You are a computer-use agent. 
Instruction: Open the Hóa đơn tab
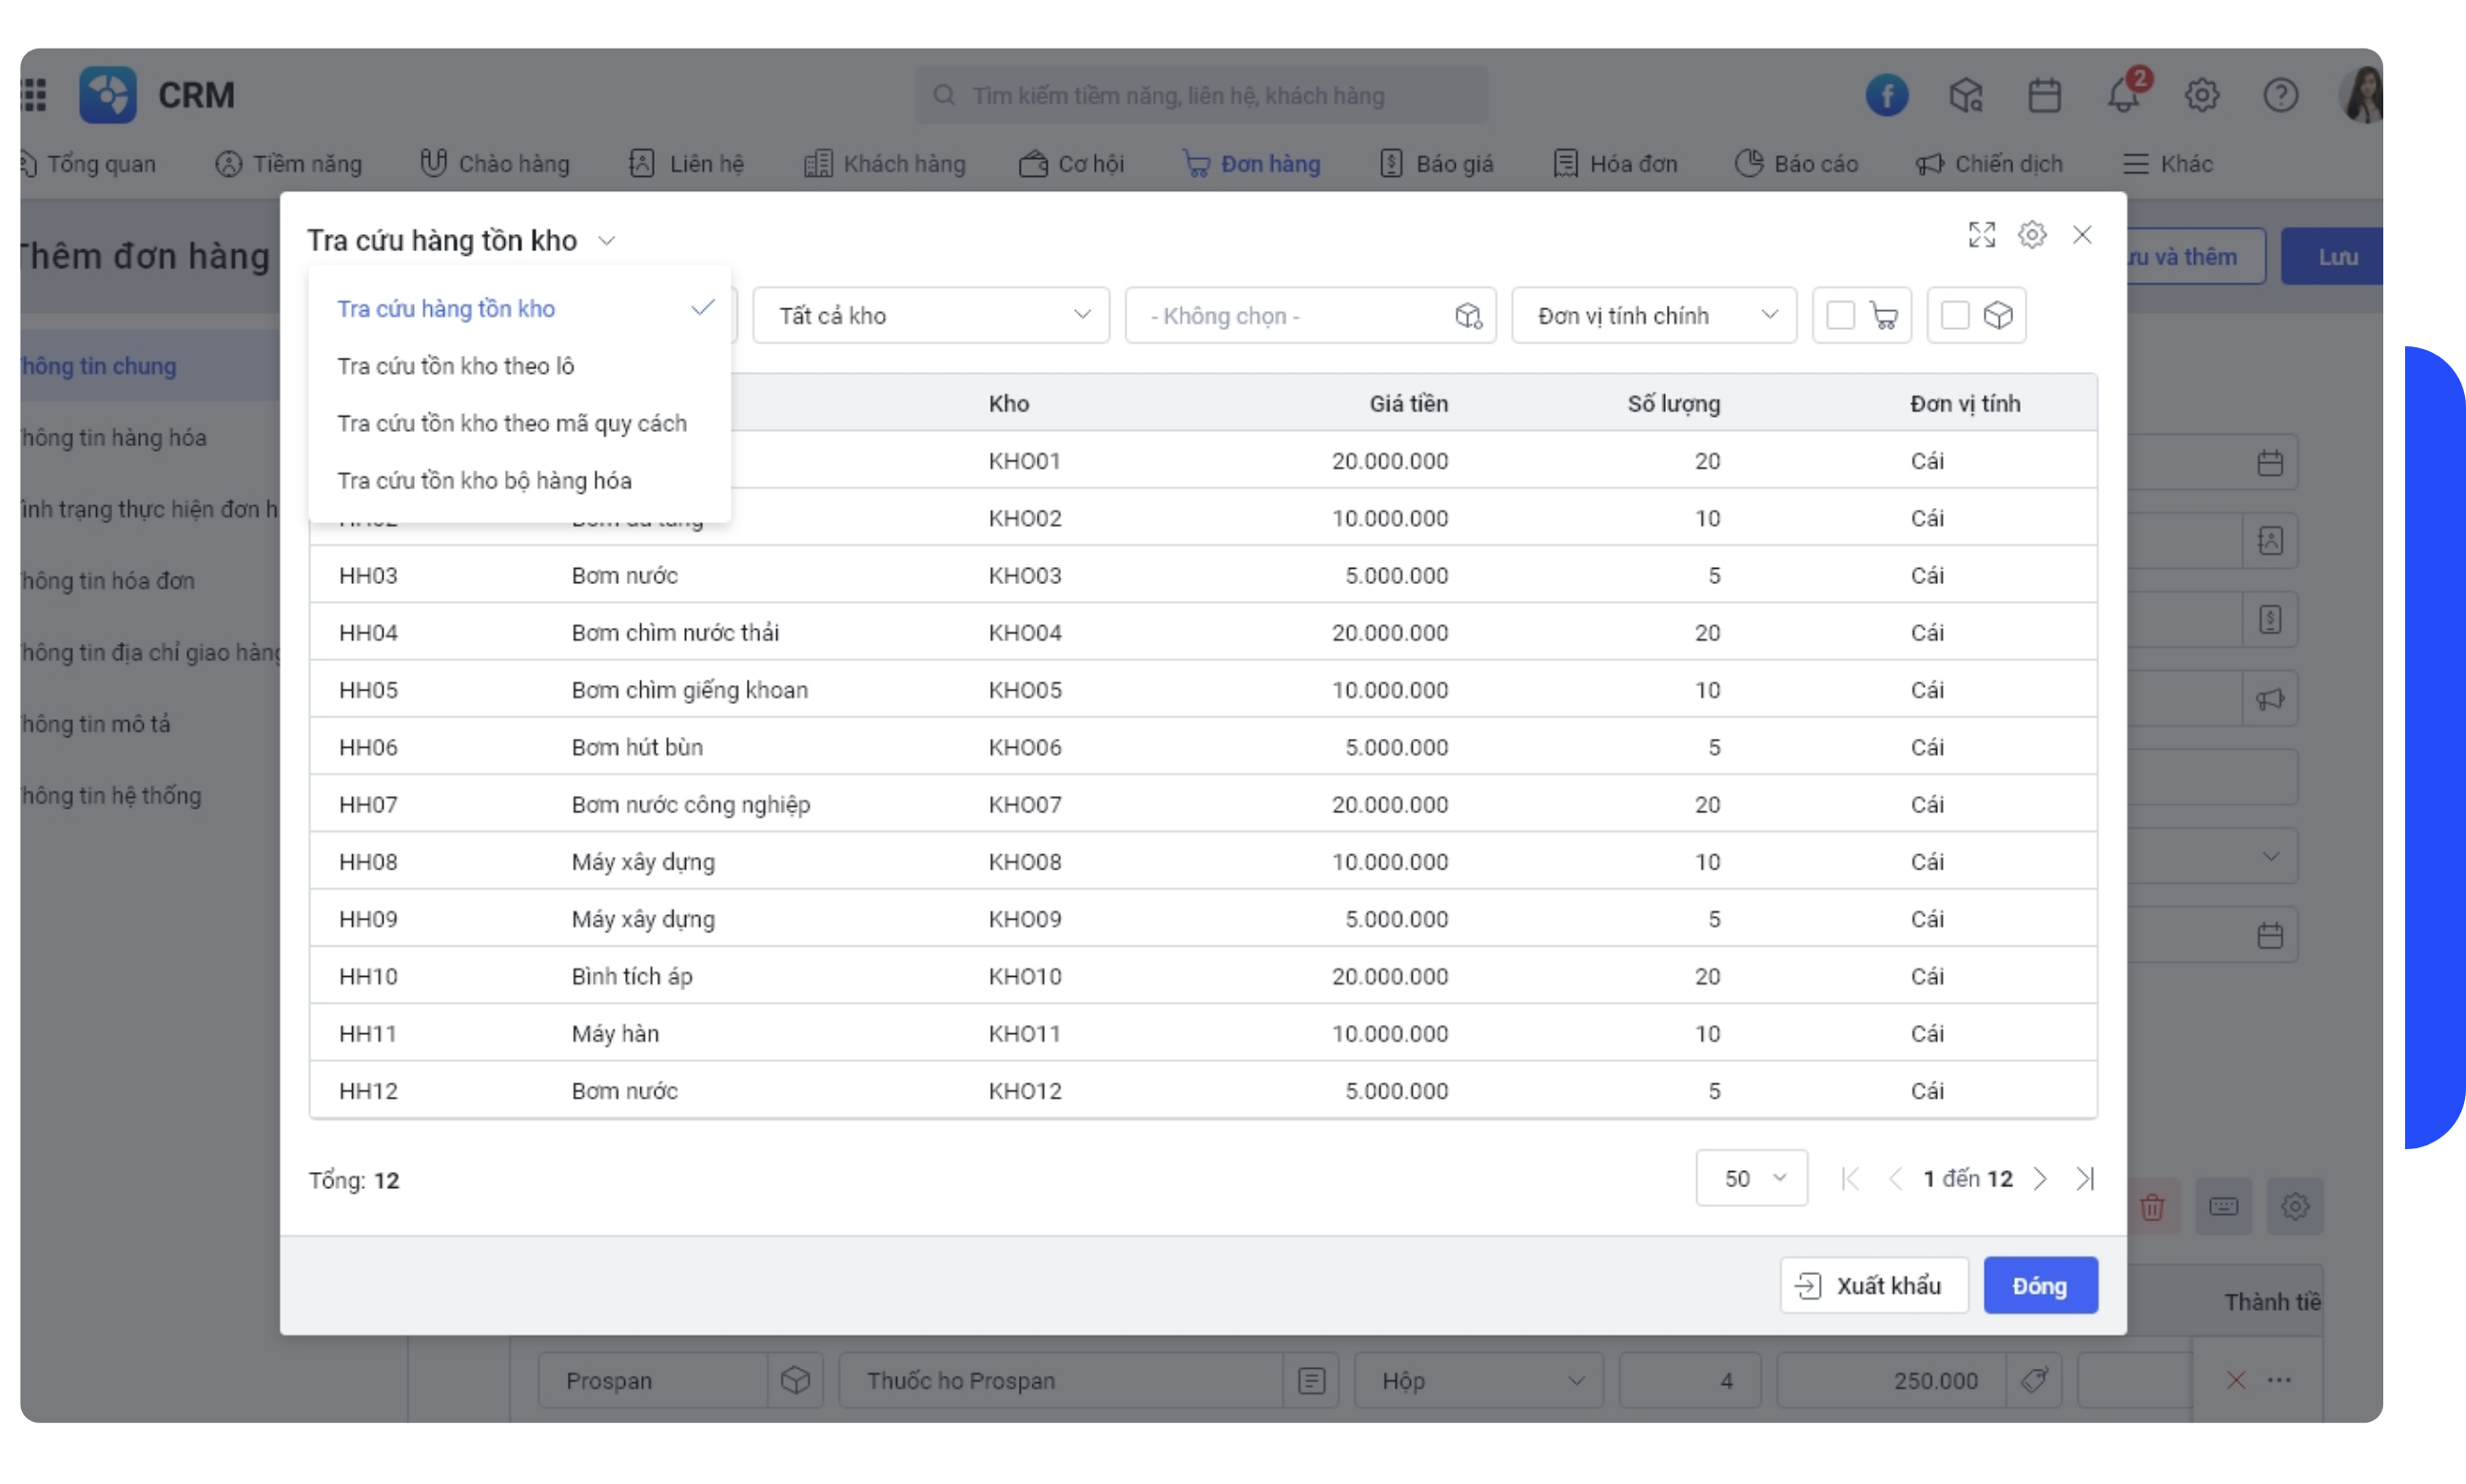1615,164
